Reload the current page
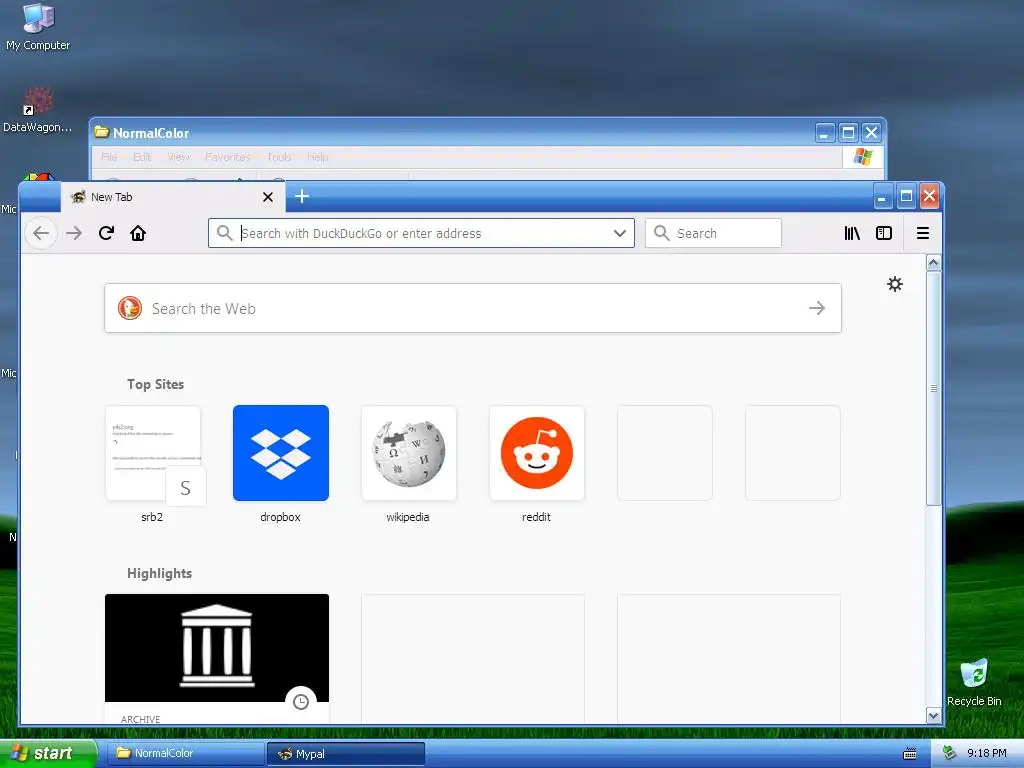Screen dimensions: 1024x768 tap(106, 233)
